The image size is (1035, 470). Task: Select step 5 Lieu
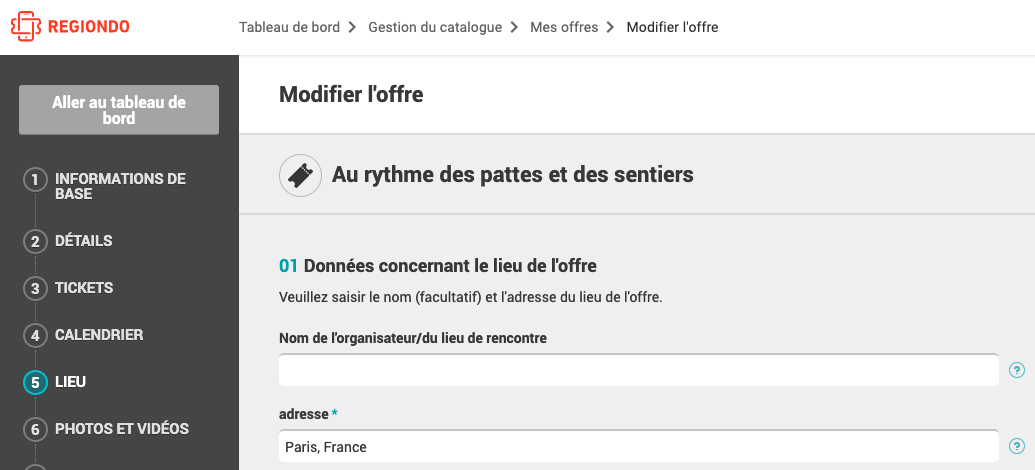71,382
